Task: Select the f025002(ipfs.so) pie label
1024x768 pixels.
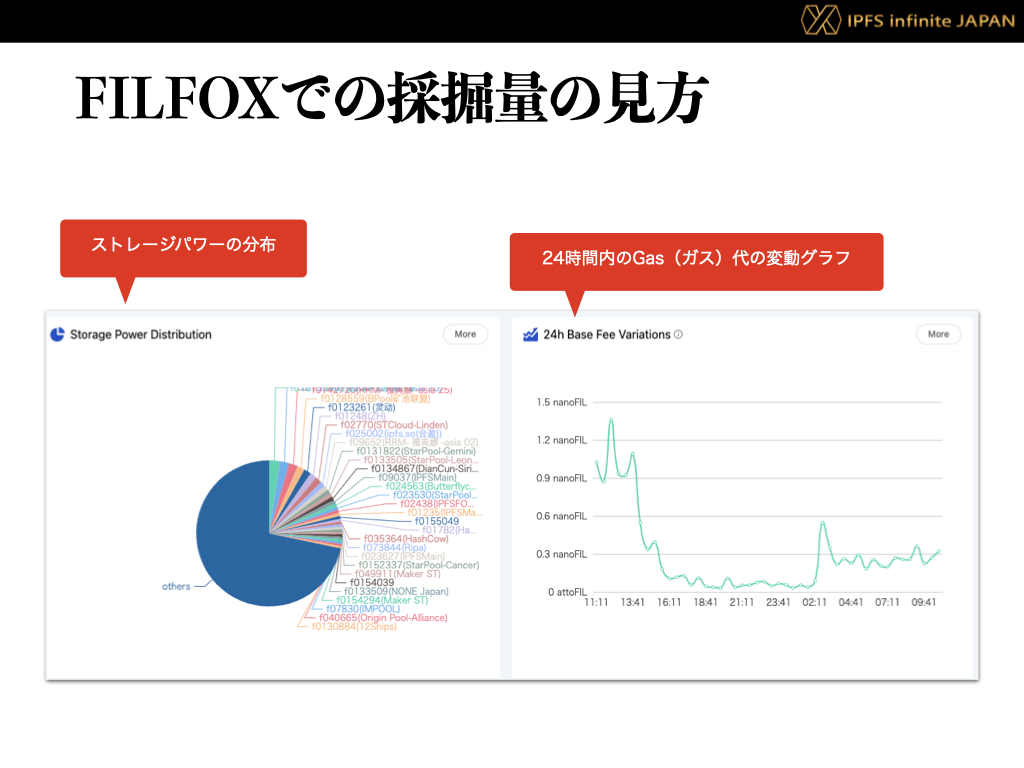Action: tap(393, 434)
